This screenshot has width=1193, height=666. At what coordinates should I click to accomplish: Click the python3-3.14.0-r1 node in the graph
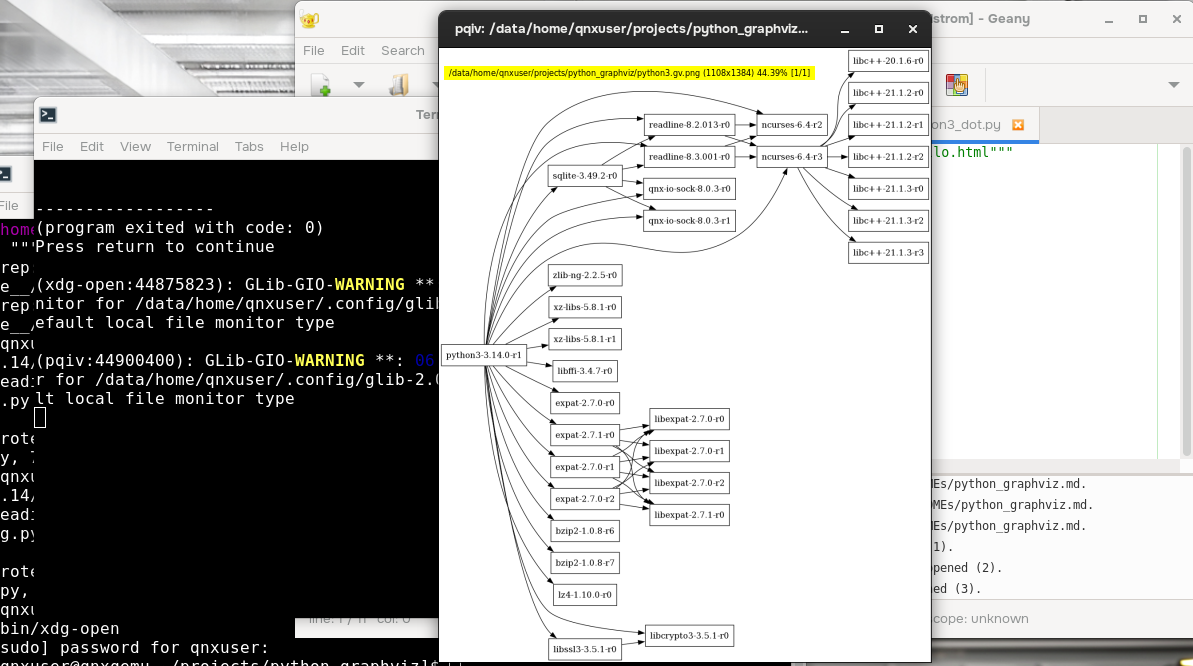483,355
